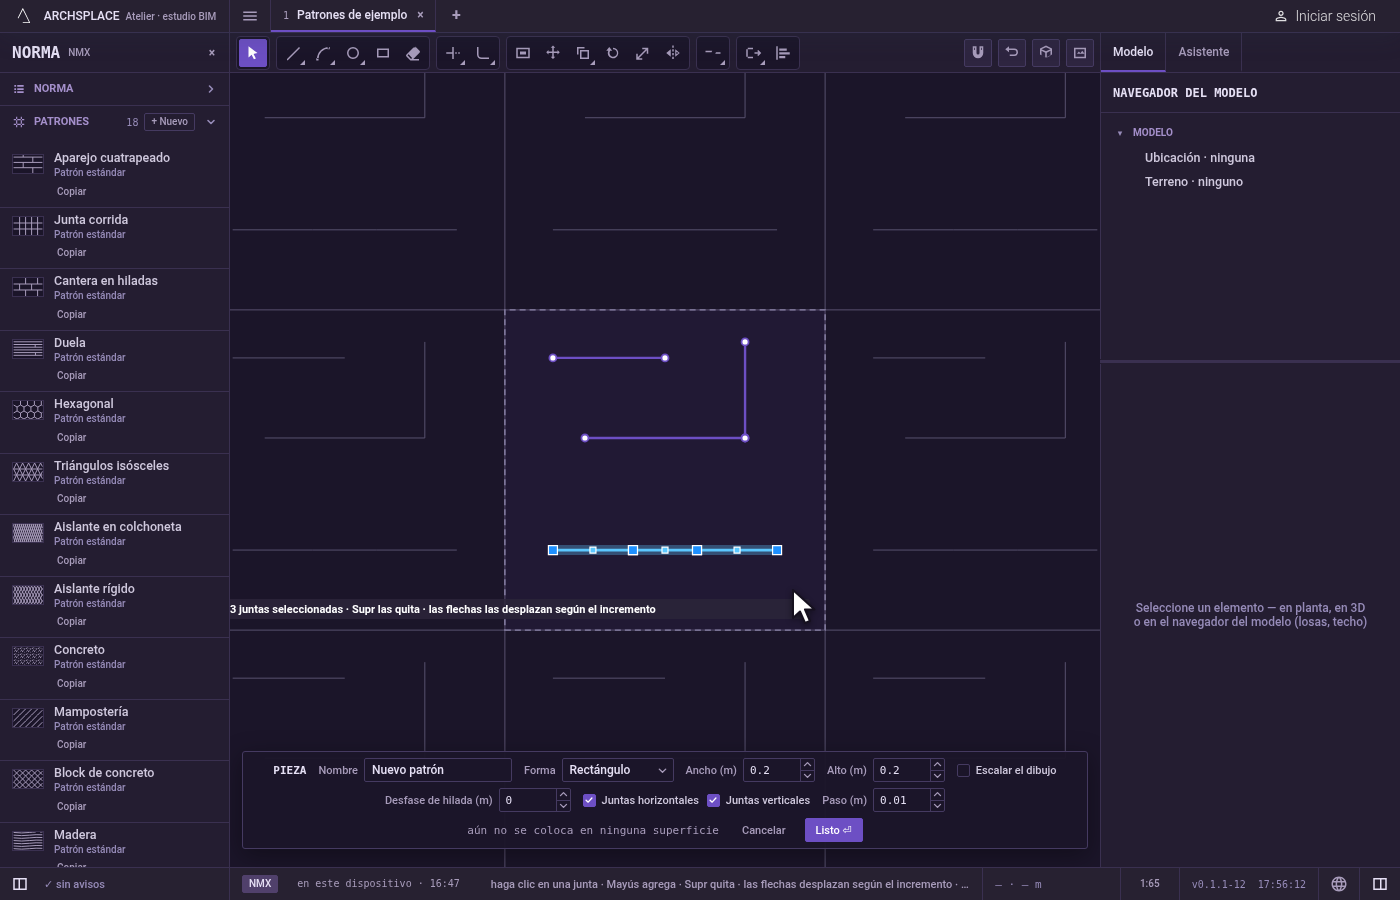This screenshot has height=900, width=1400.
Task: Click the Nombre input field
Action: (x=438, y=770)
